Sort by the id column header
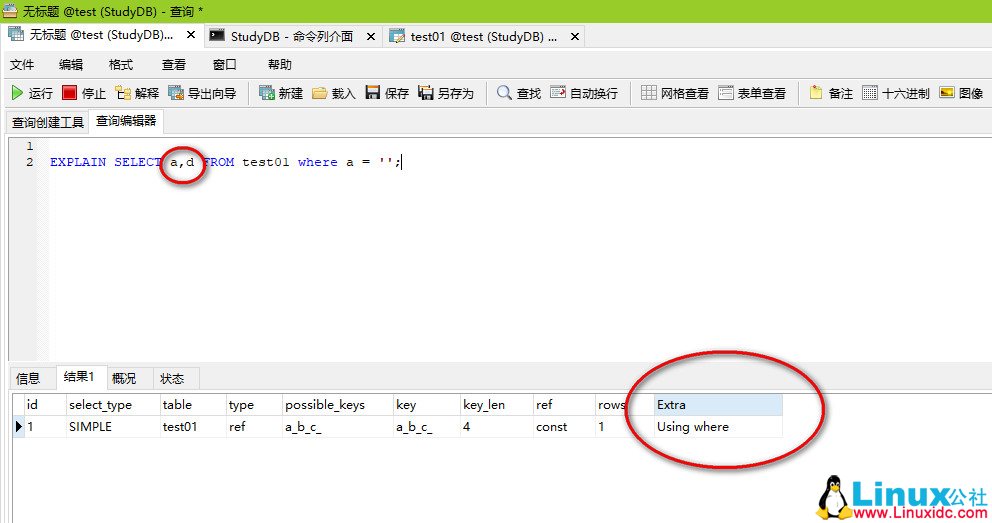Viewport: 992px width, 523px height. click(x=44, y=405)
